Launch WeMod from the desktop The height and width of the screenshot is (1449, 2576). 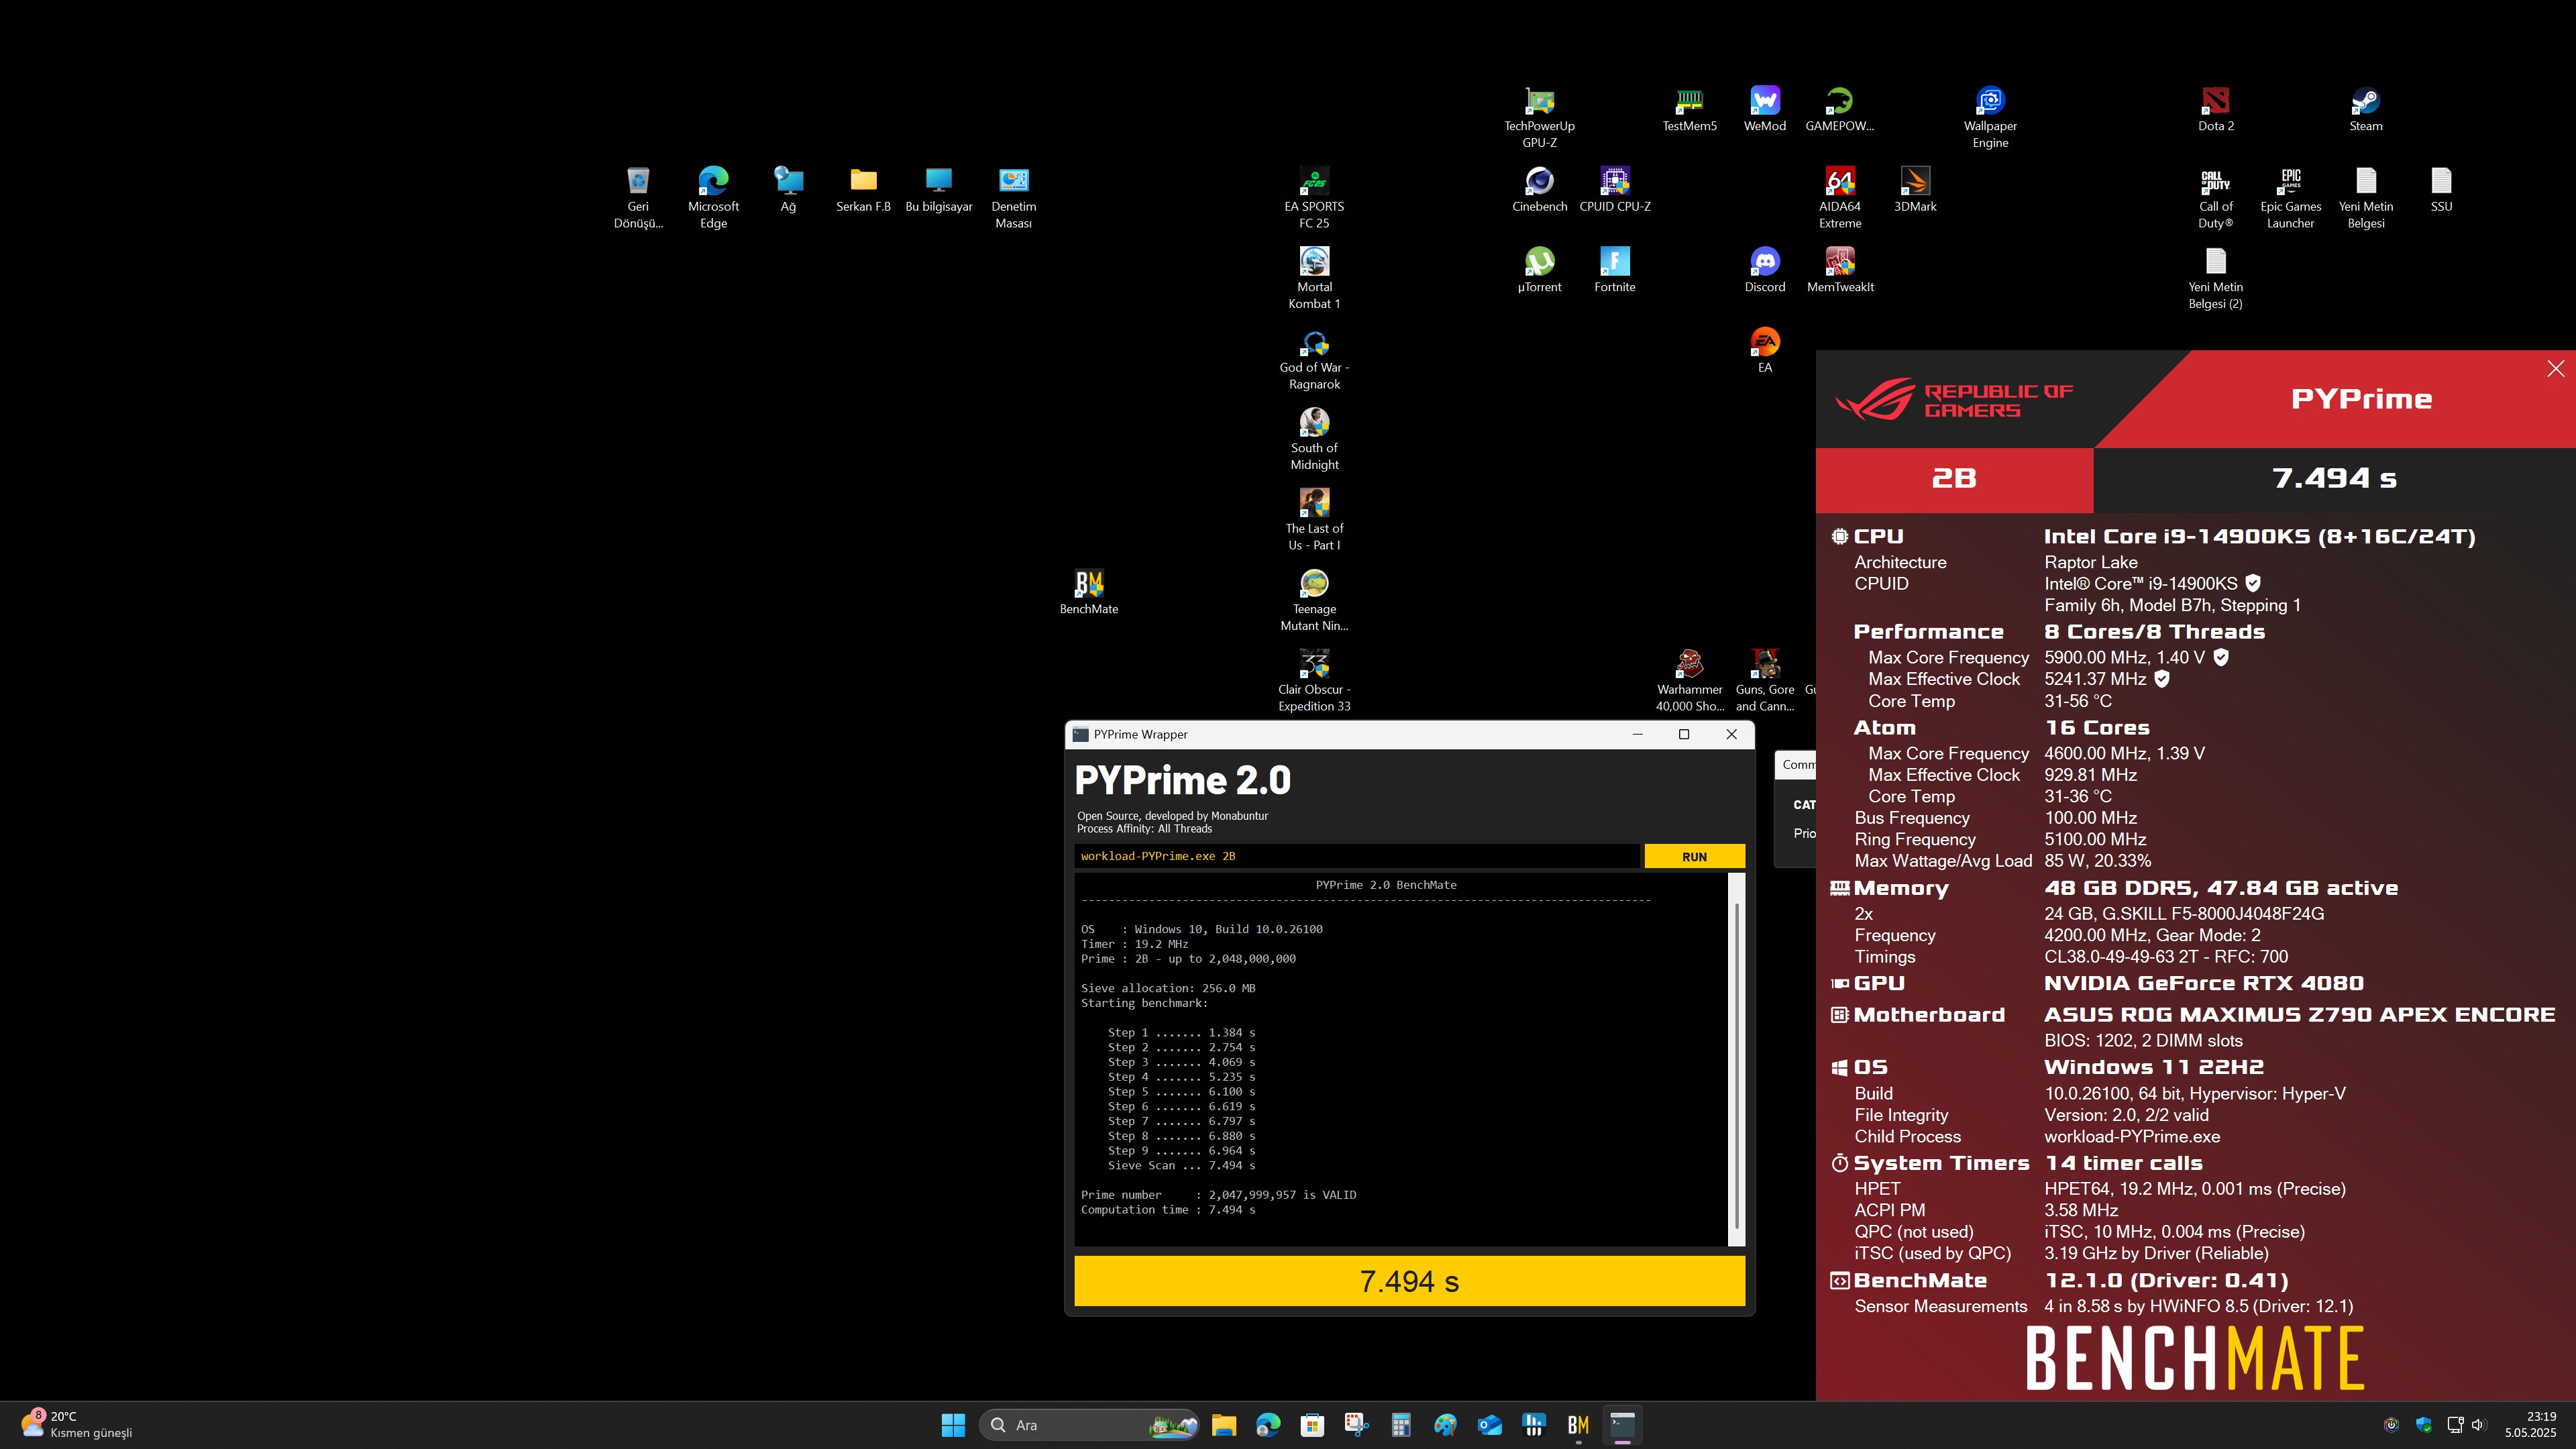pos(1764,109)
